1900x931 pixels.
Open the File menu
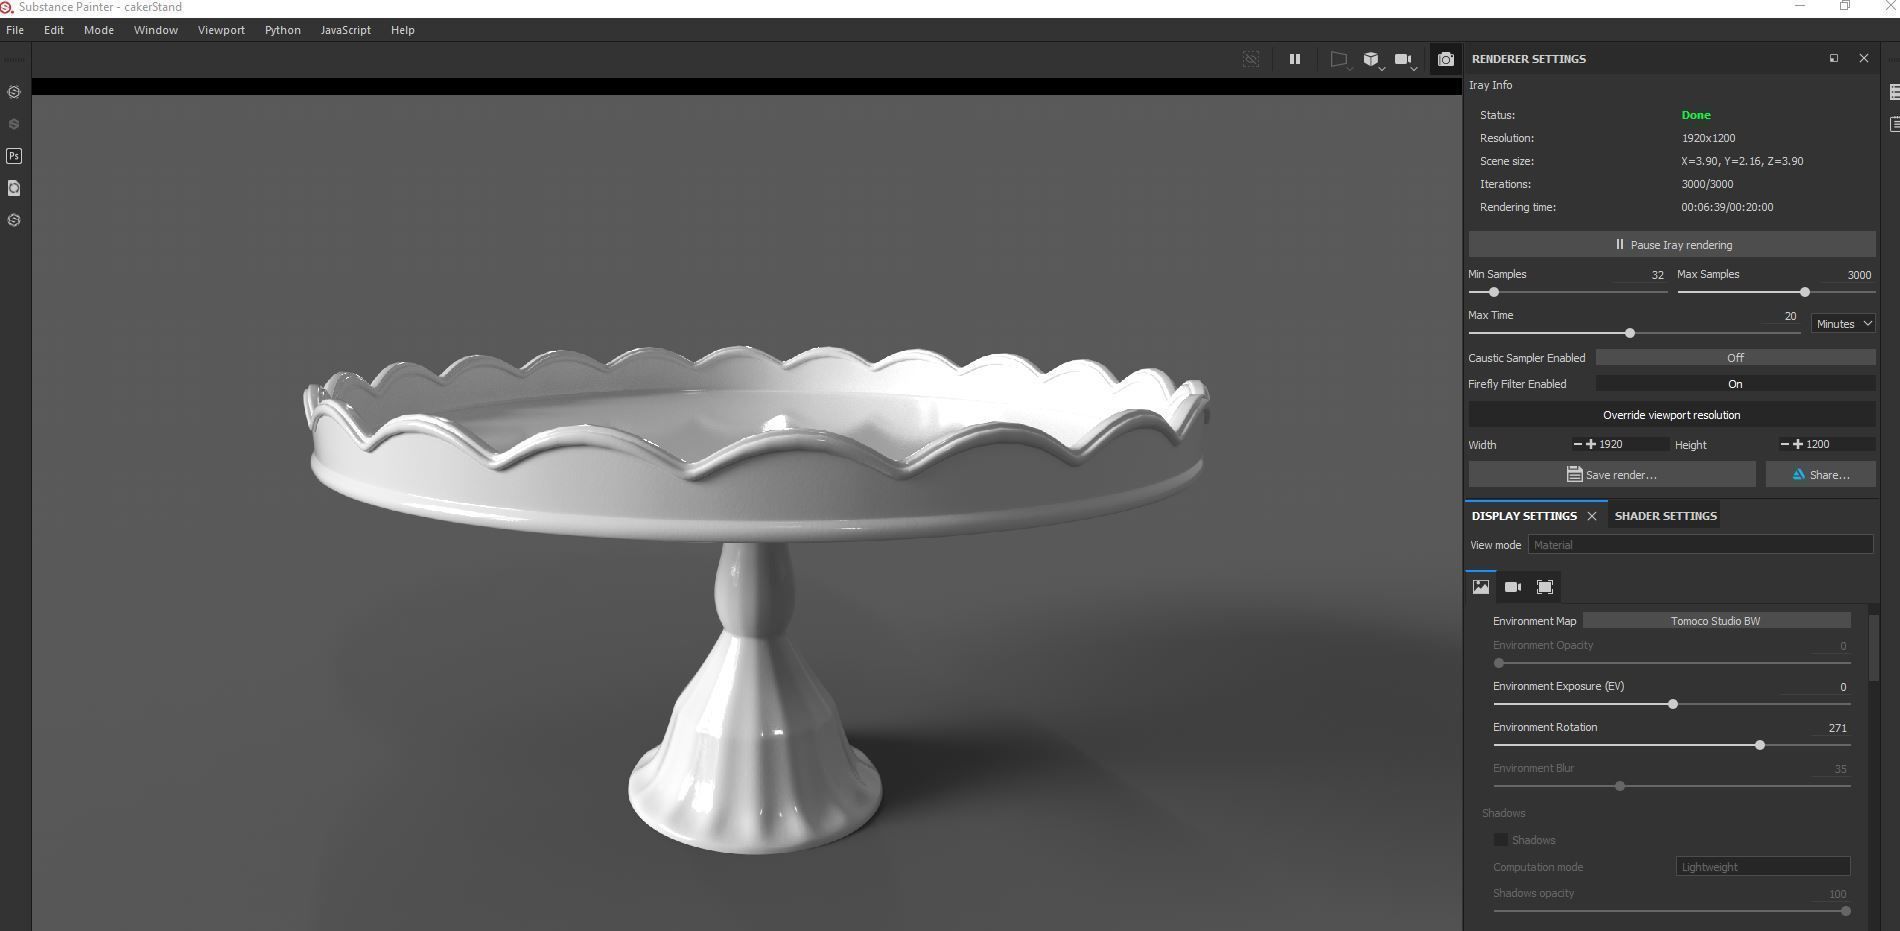[15, 30]
